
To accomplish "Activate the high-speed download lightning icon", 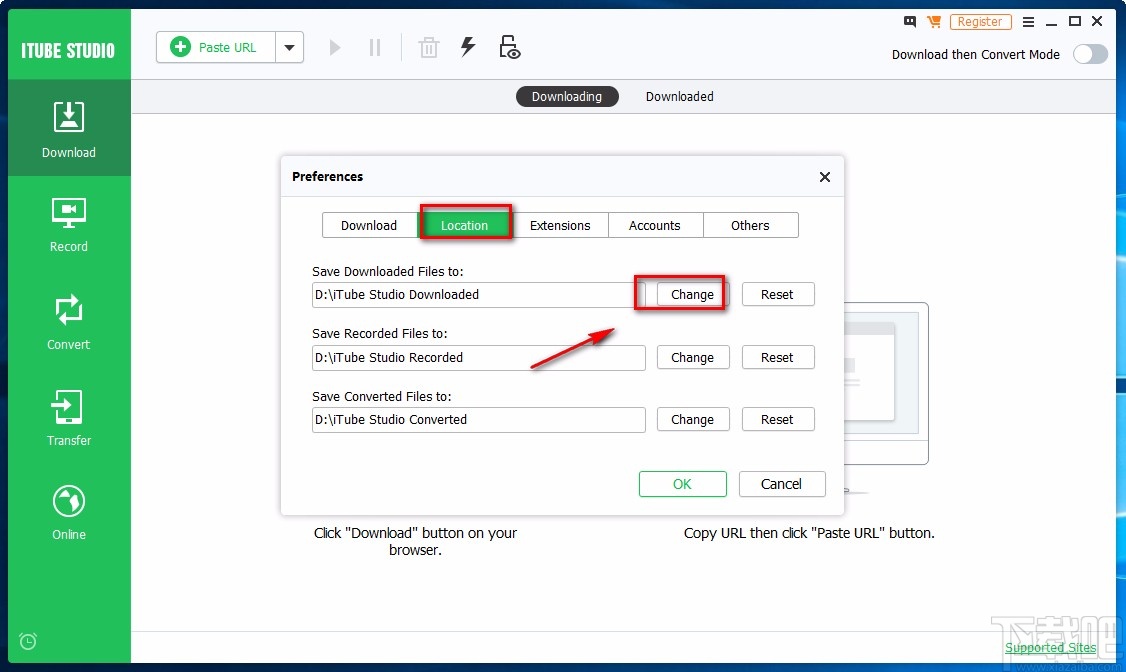I will coord(468,46).
